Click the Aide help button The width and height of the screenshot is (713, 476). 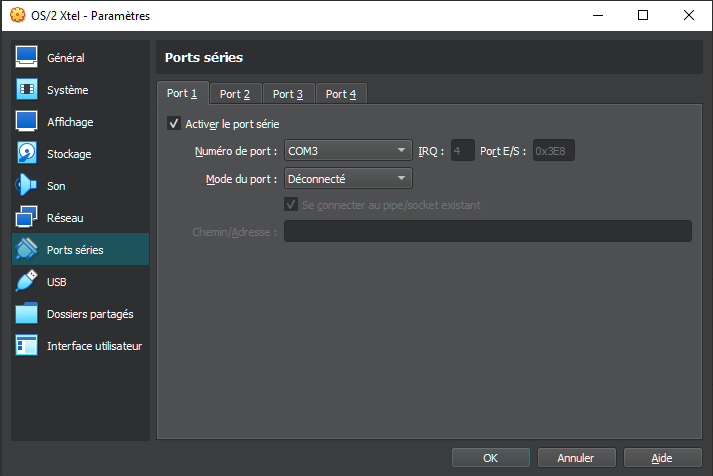662,458
